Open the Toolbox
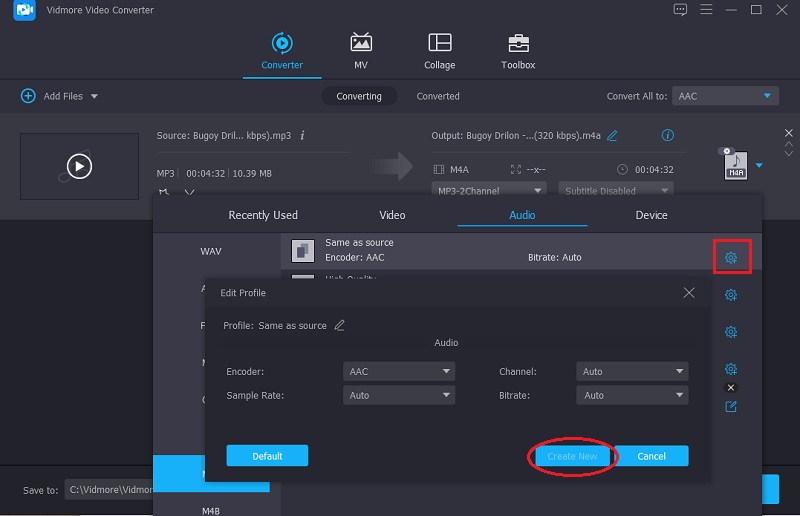 518,43
